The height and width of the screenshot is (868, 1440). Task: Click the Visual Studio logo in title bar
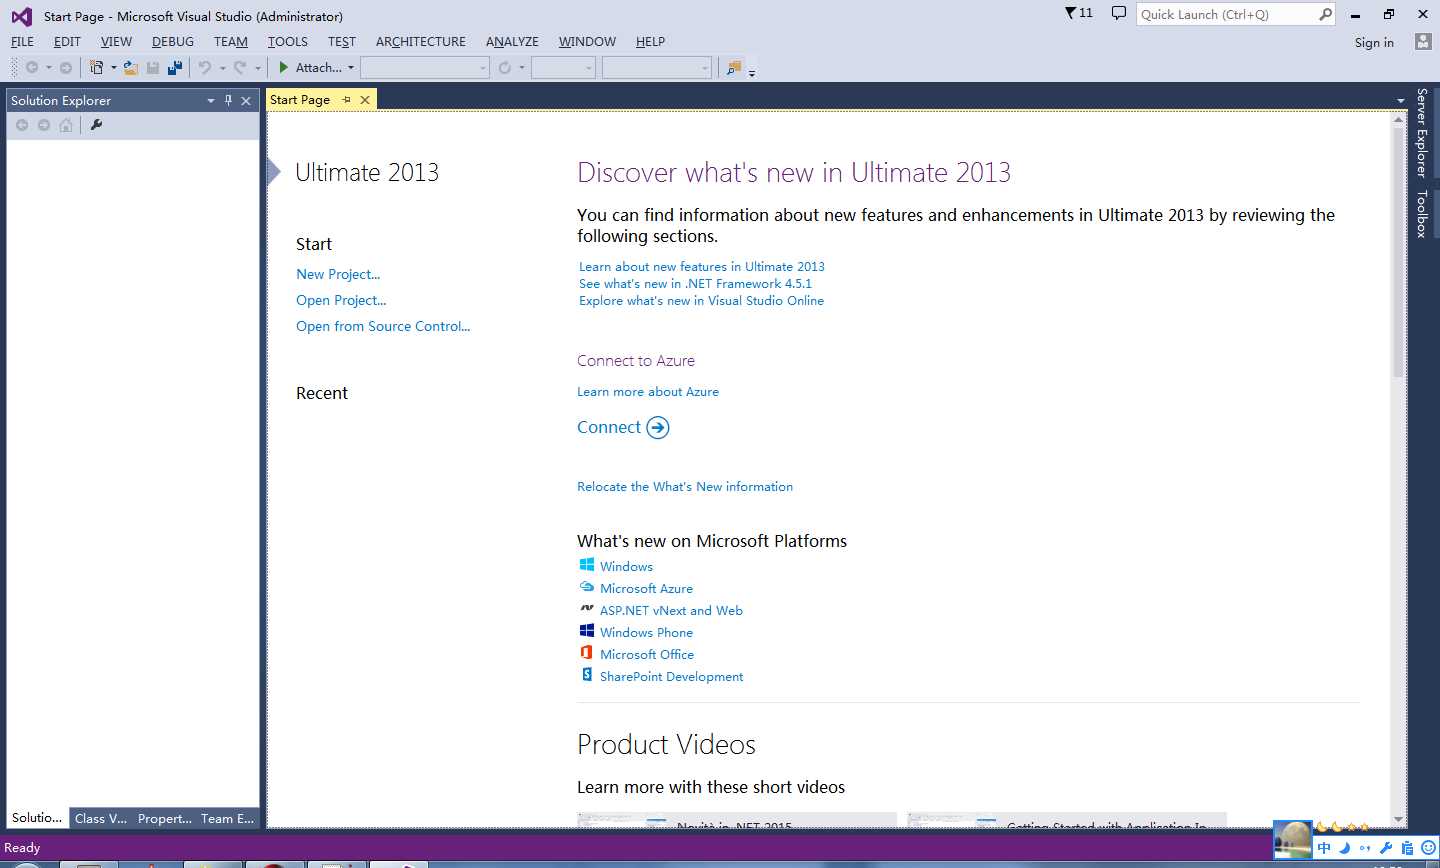[21, 16]
